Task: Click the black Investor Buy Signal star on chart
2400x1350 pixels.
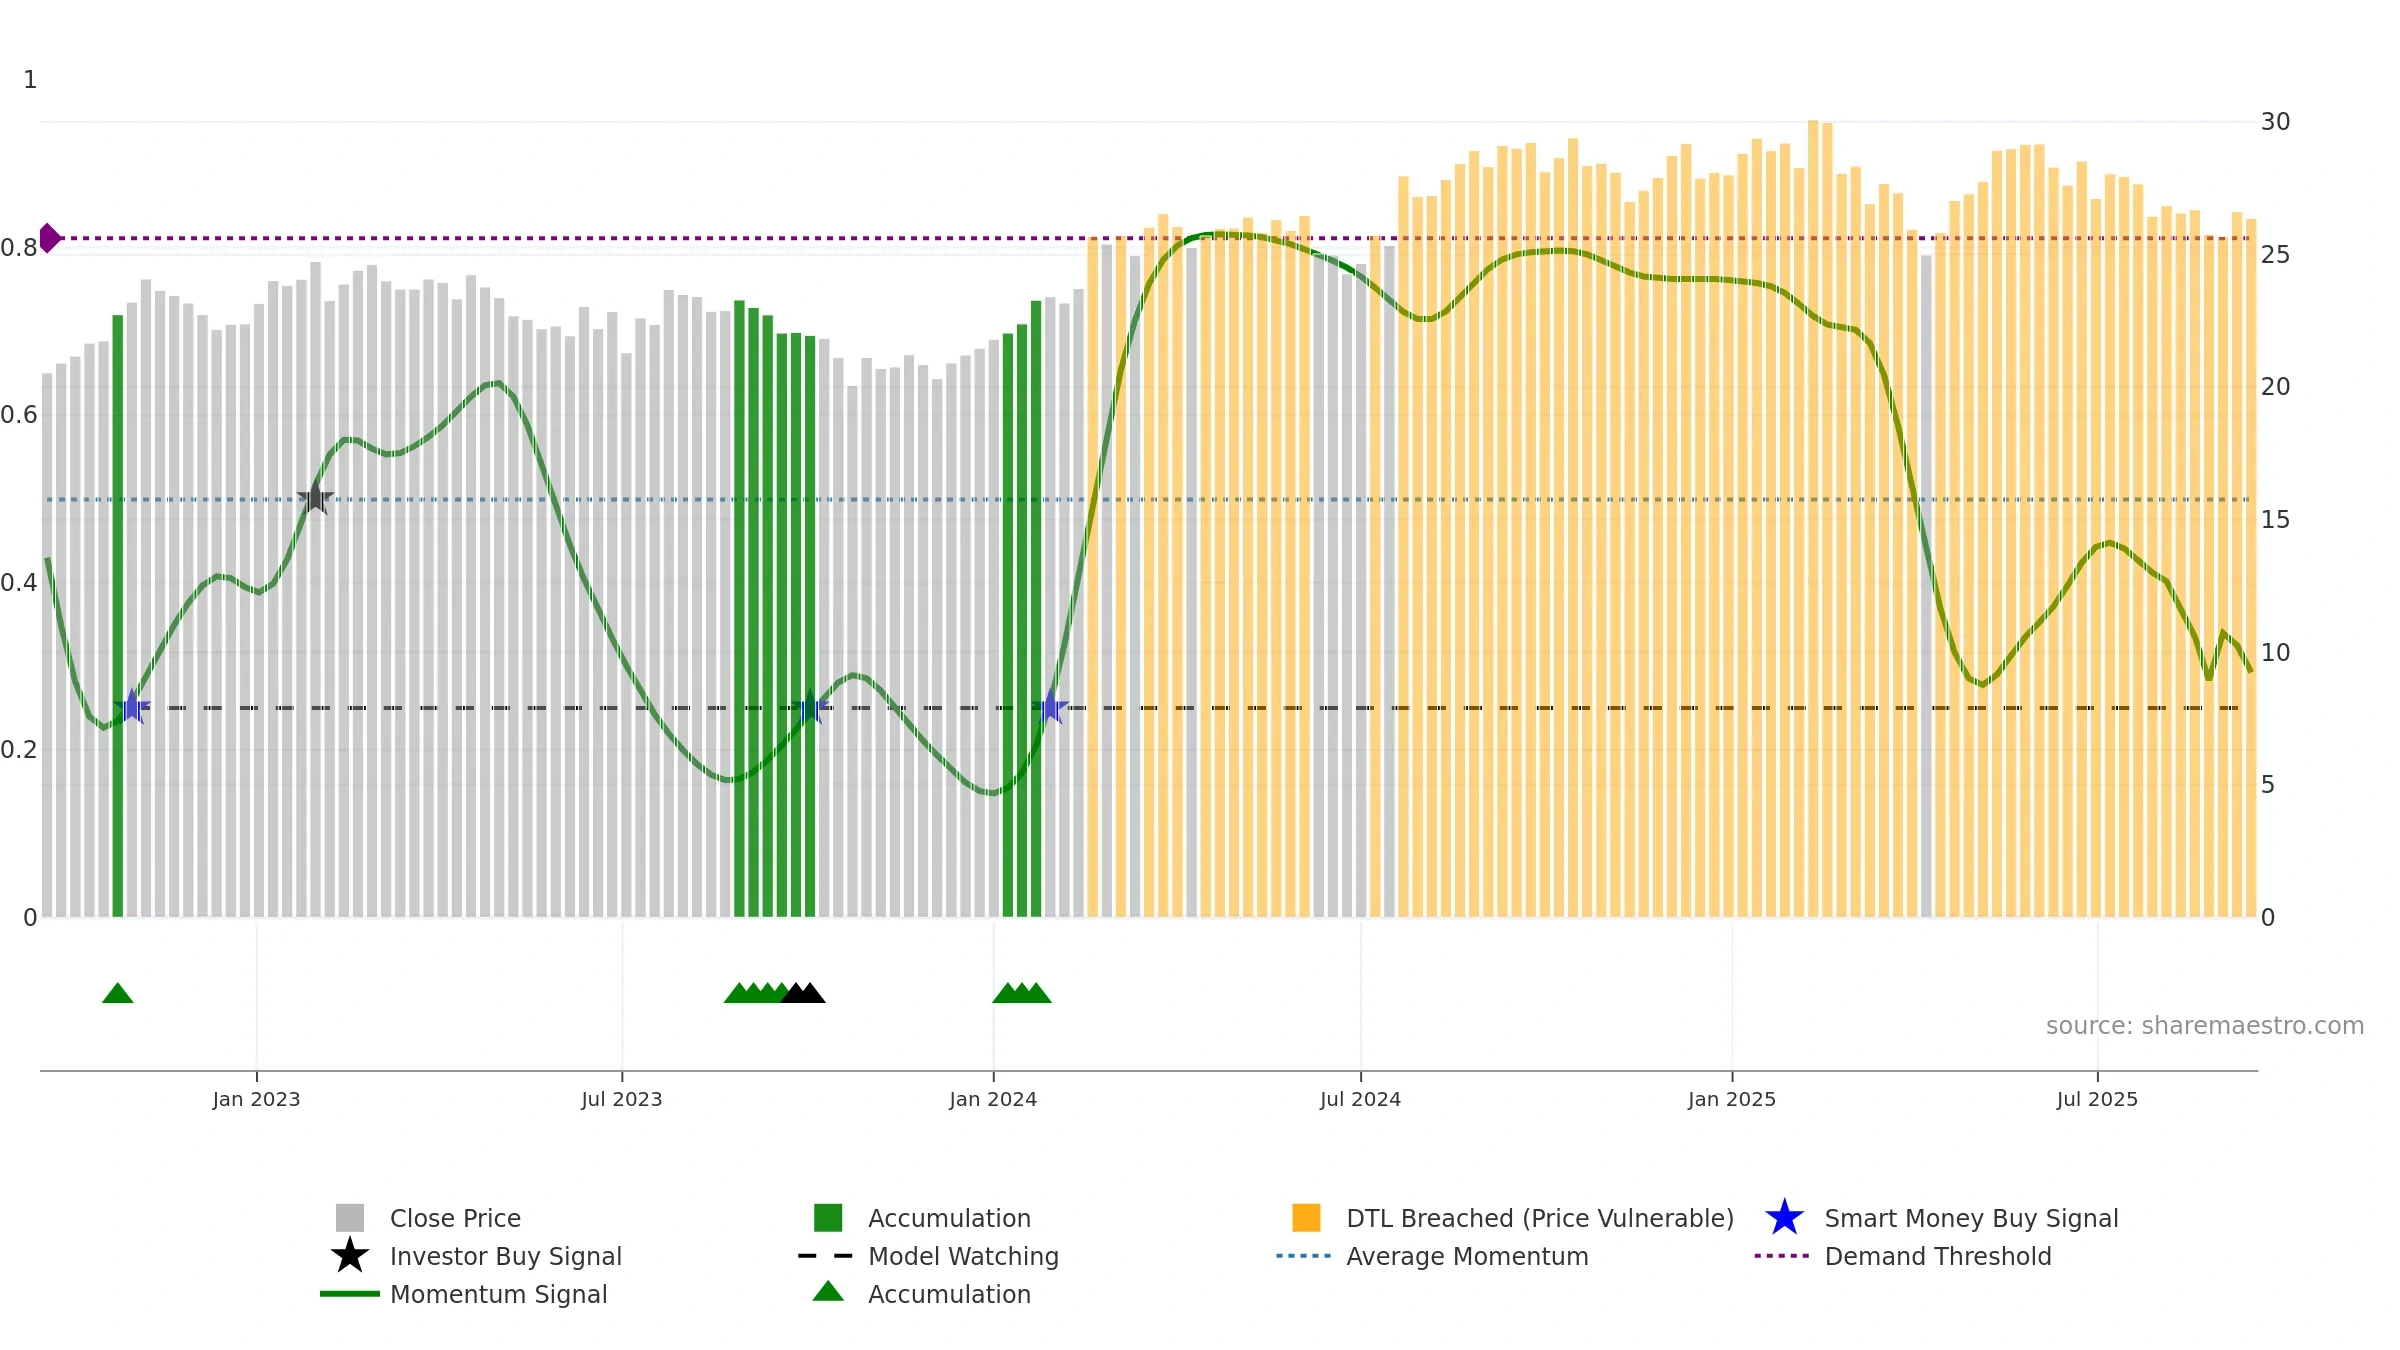Action: pyautogui.click(x=315, y=498)
